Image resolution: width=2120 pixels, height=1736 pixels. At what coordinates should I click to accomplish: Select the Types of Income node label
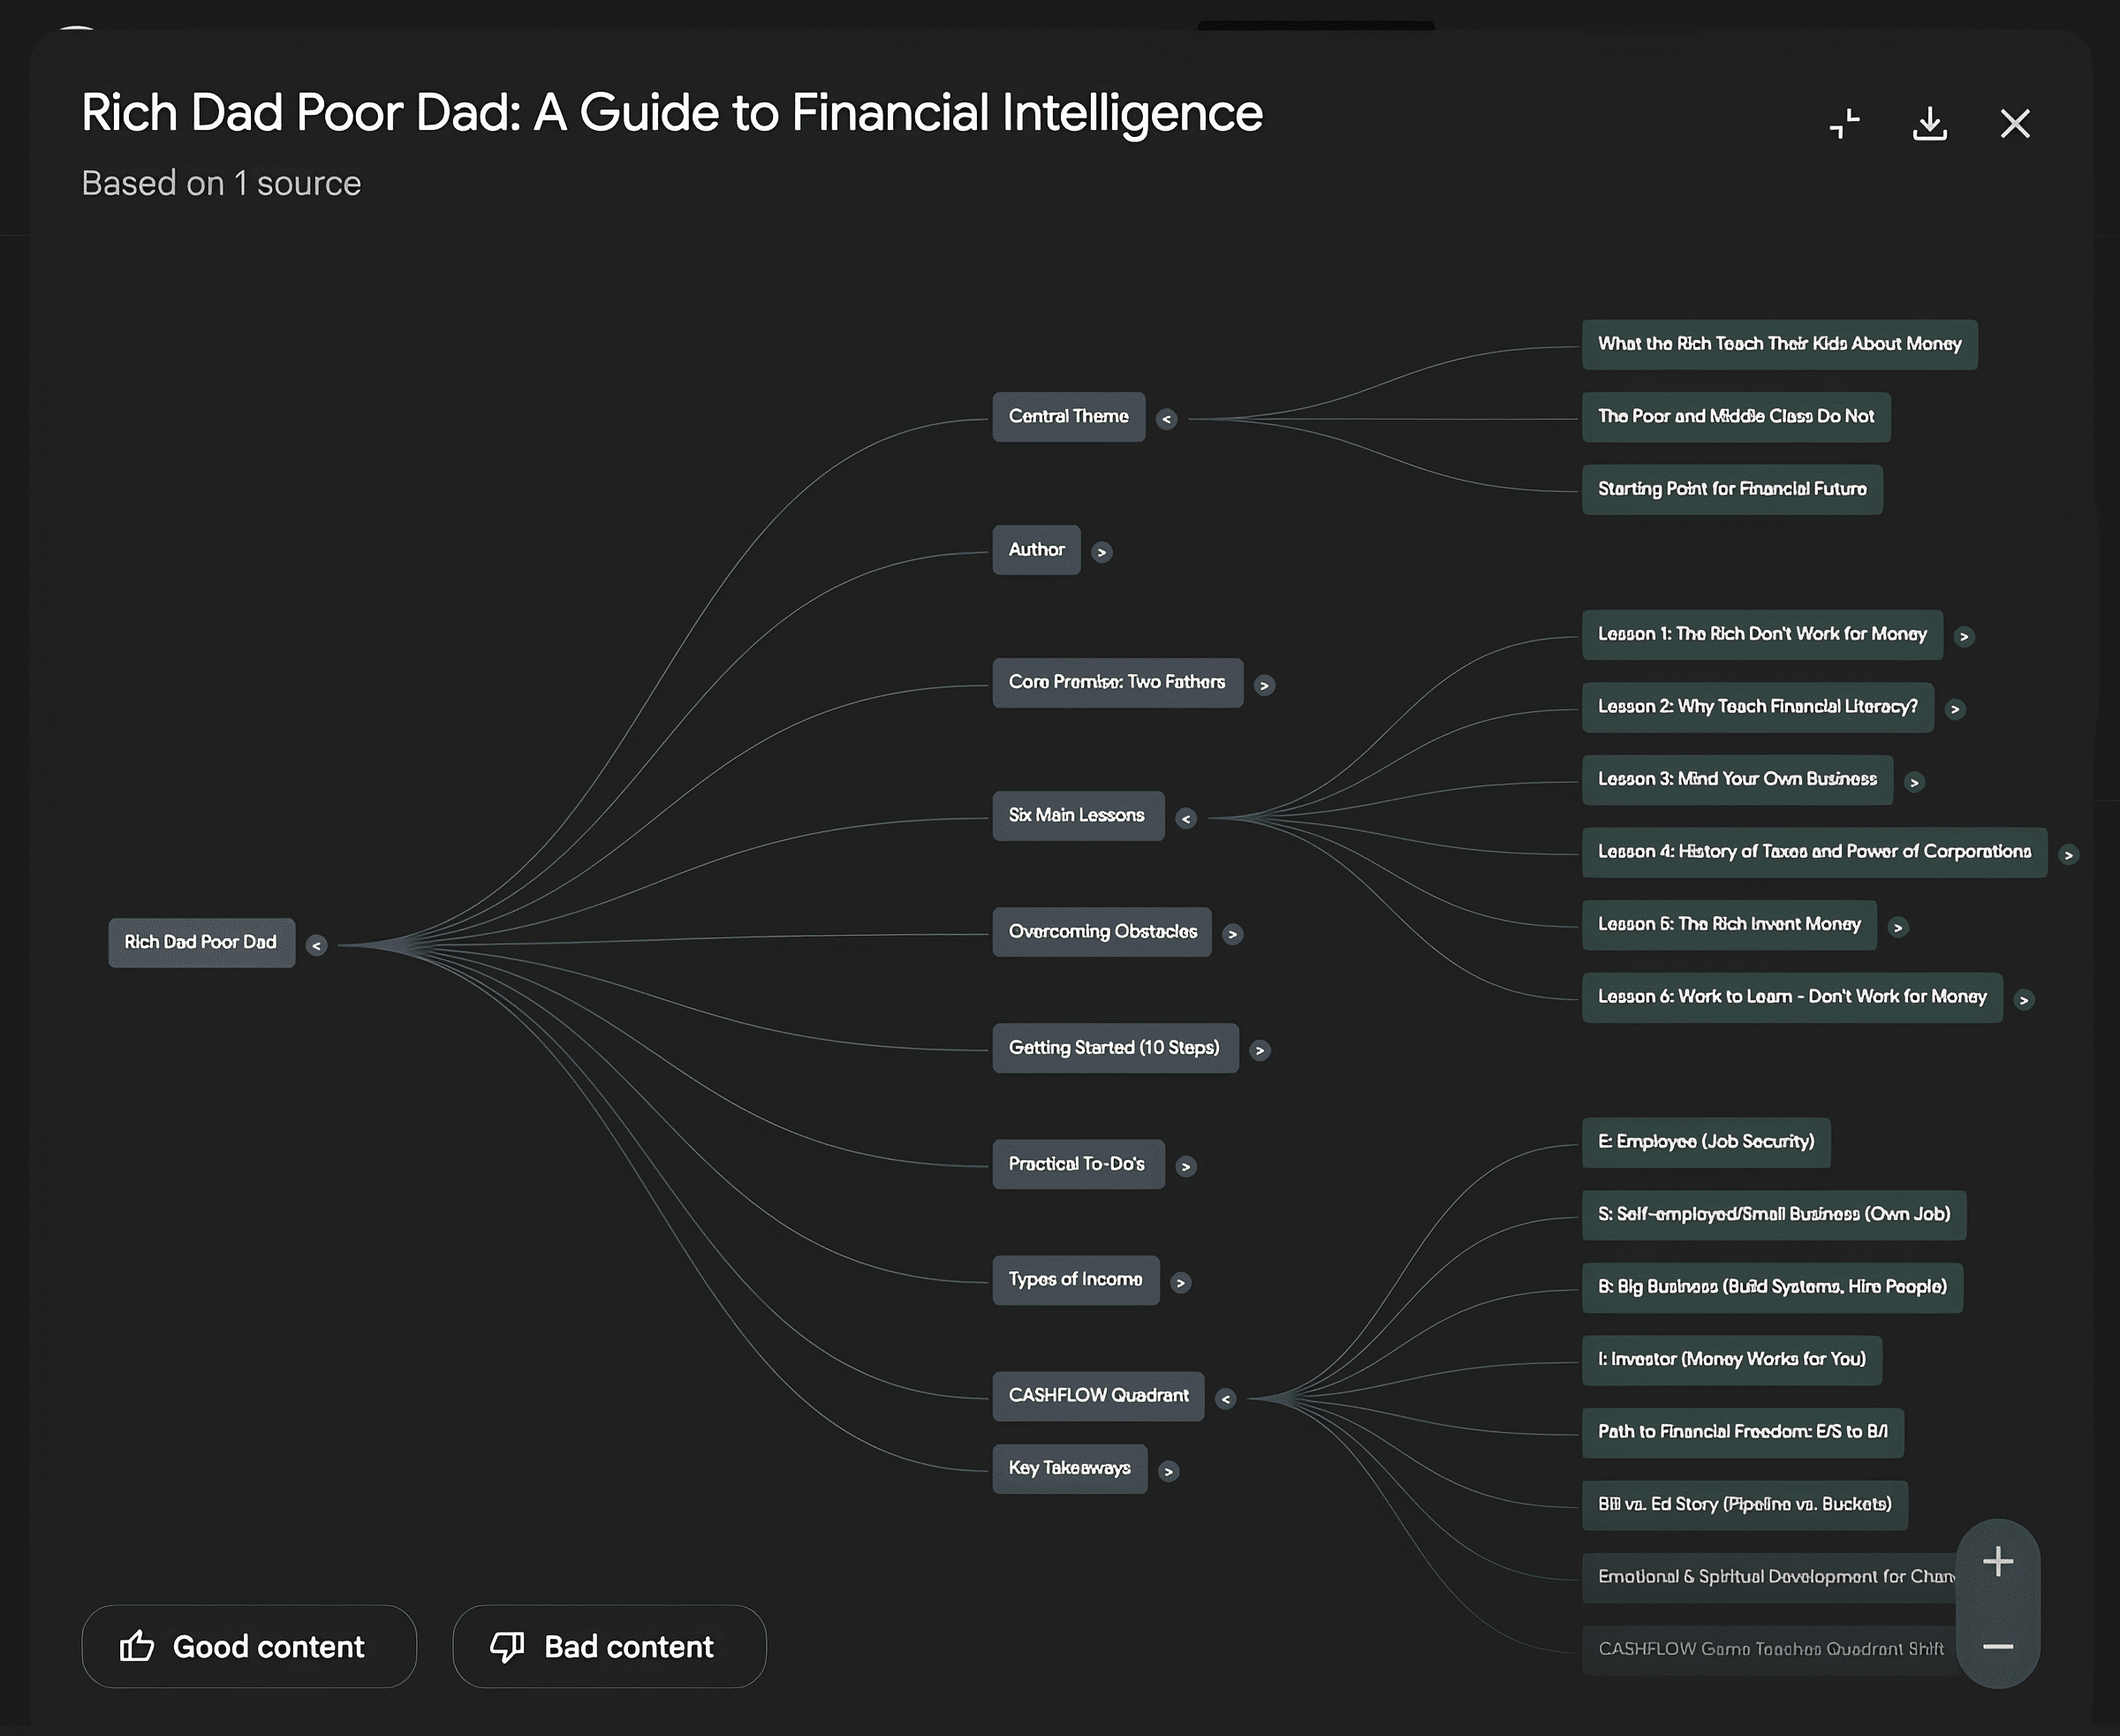point(1076,1279)
